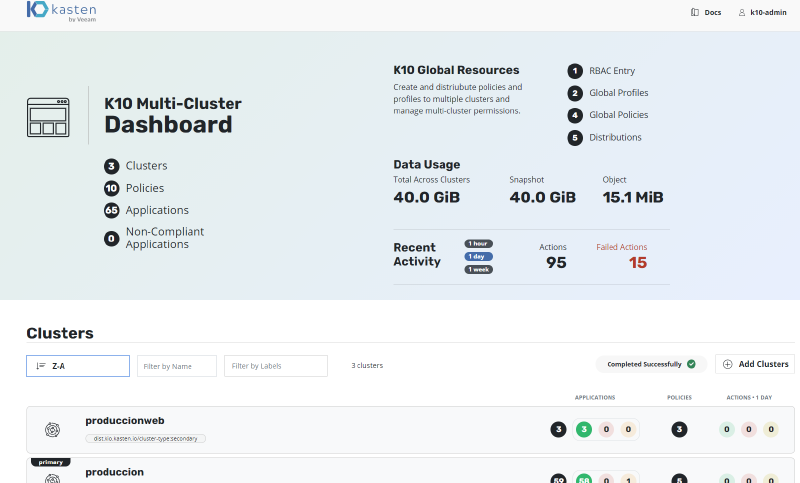Click the produccionweb cluster-type secondary label
Viewport: 800px width, 483px height.
145,439
